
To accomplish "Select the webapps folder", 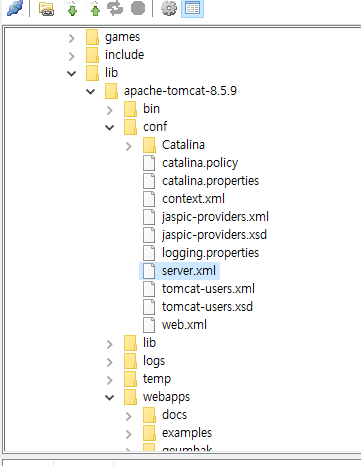I will pyautogui.click(x=166, y=397).
